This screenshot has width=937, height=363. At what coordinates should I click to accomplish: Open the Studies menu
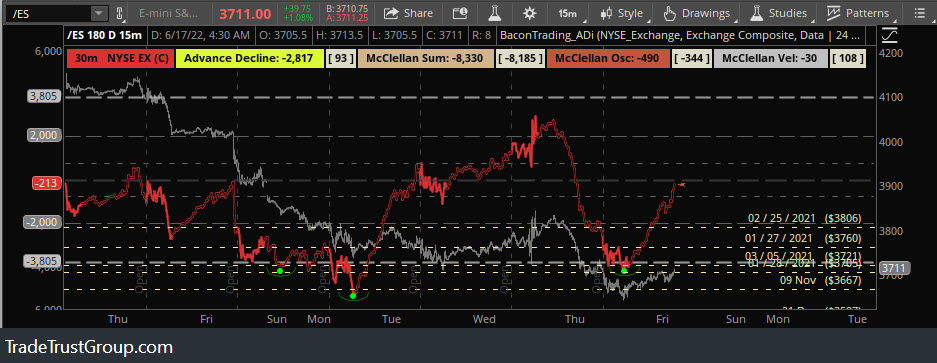click(x=779, y=13)
